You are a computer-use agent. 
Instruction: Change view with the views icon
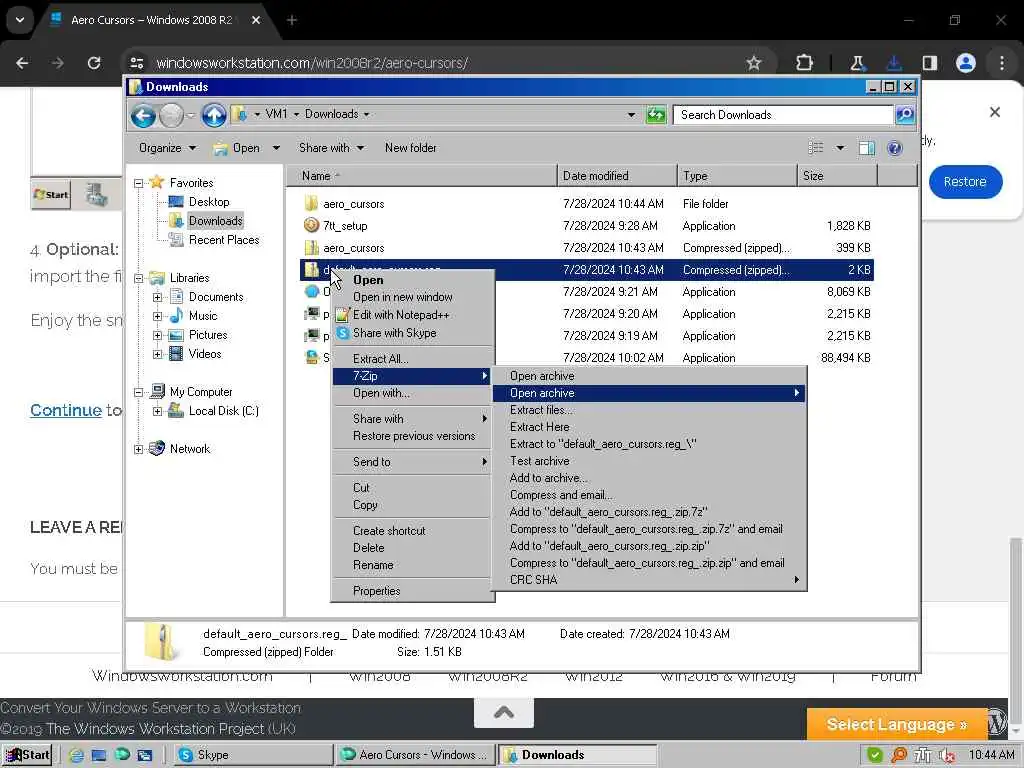pyautogui.click(x=816, y=148)
